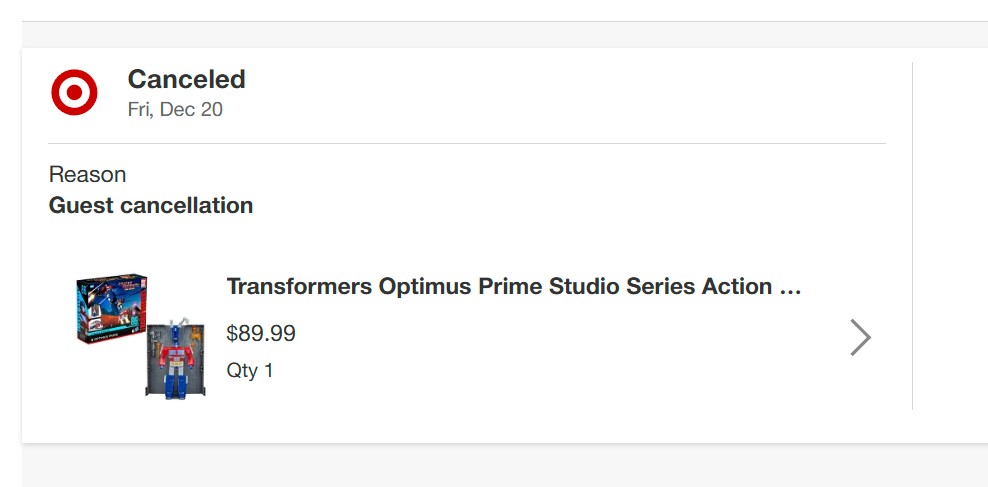Click the gray strip above the order card
Image resolution: width=988 pixels, height=487 pixels.
pyautogui.click(x=500, y=34)
